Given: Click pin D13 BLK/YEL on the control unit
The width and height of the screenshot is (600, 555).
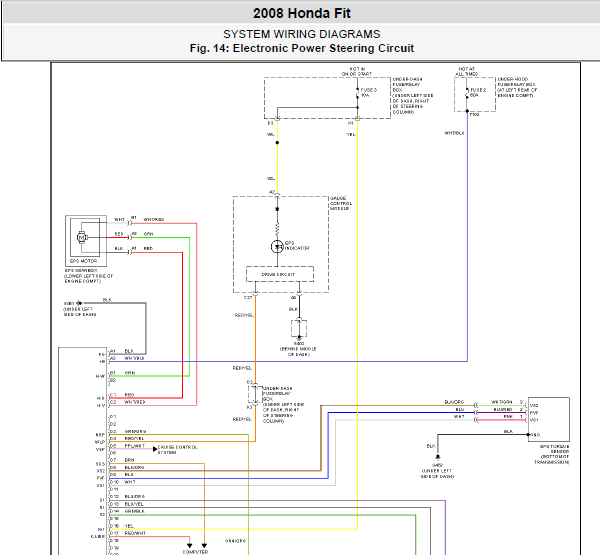Looking at the screenshot, I should (x=127, y=504).
